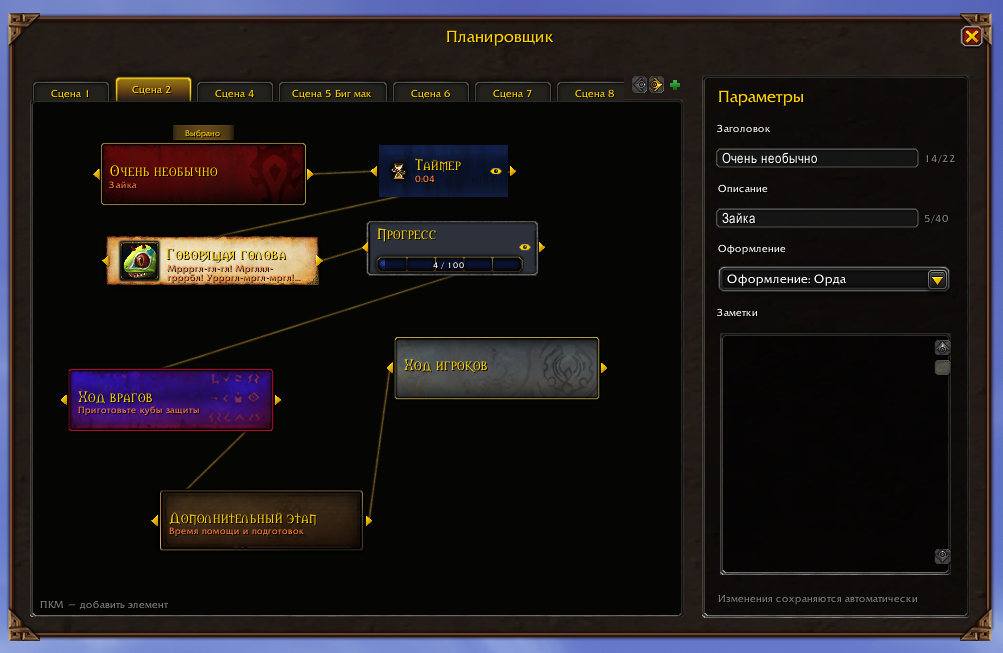
Task: Toggle visibility eye on Таймер node
Action: coord(496,171)
